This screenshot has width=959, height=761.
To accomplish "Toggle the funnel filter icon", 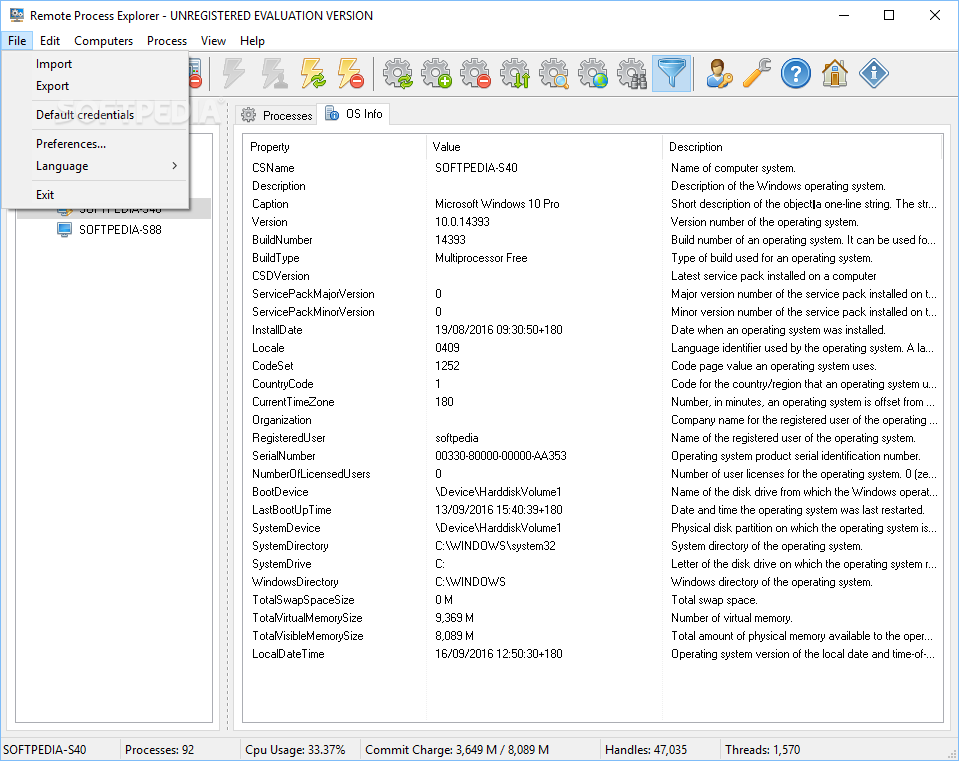I will (x=672, y=74).
